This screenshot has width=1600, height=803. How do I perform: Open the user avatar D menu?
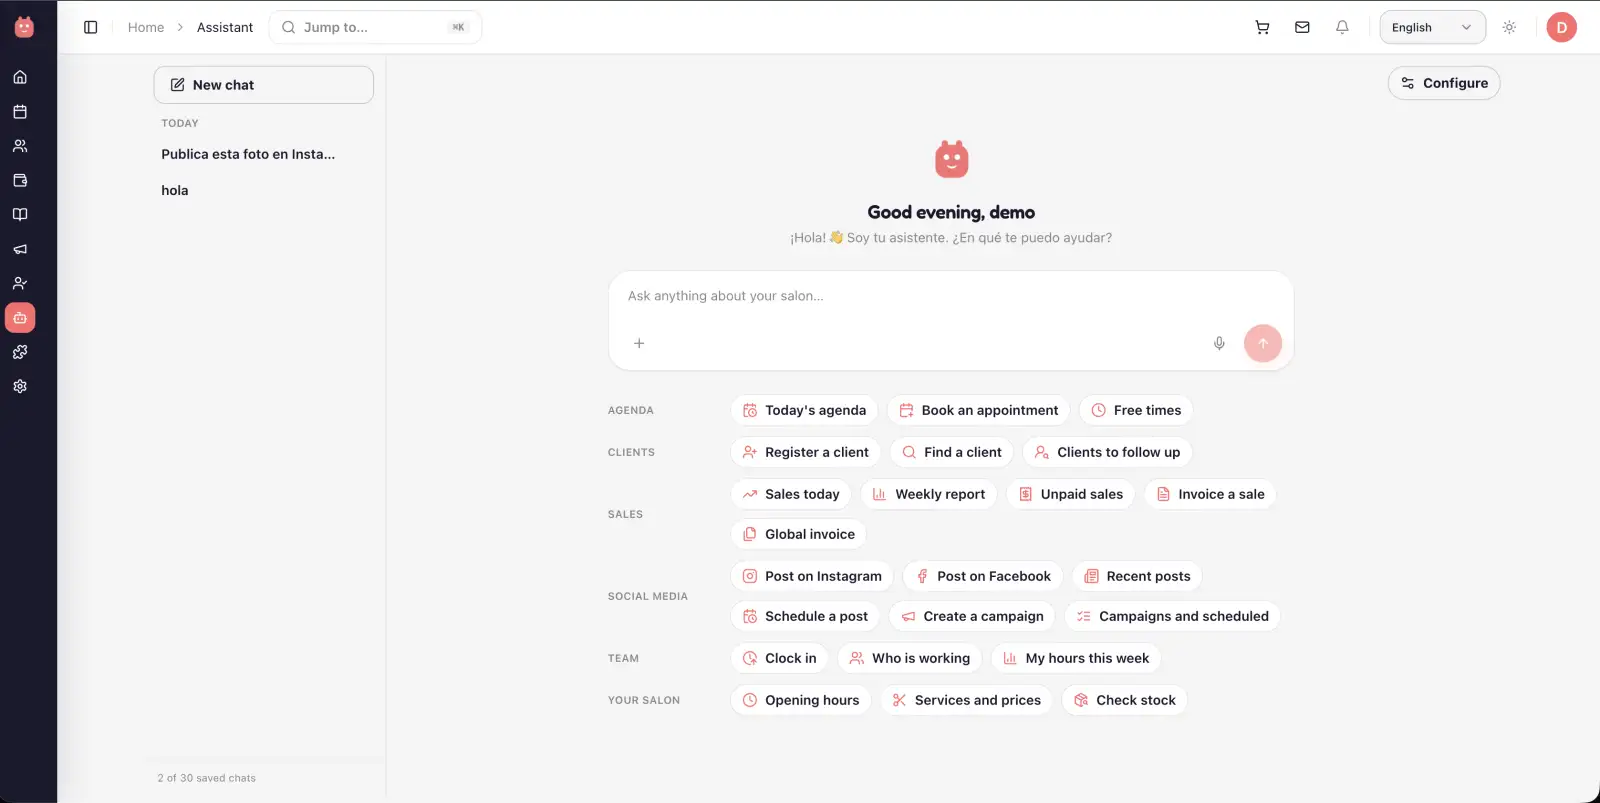point(1561,27)
